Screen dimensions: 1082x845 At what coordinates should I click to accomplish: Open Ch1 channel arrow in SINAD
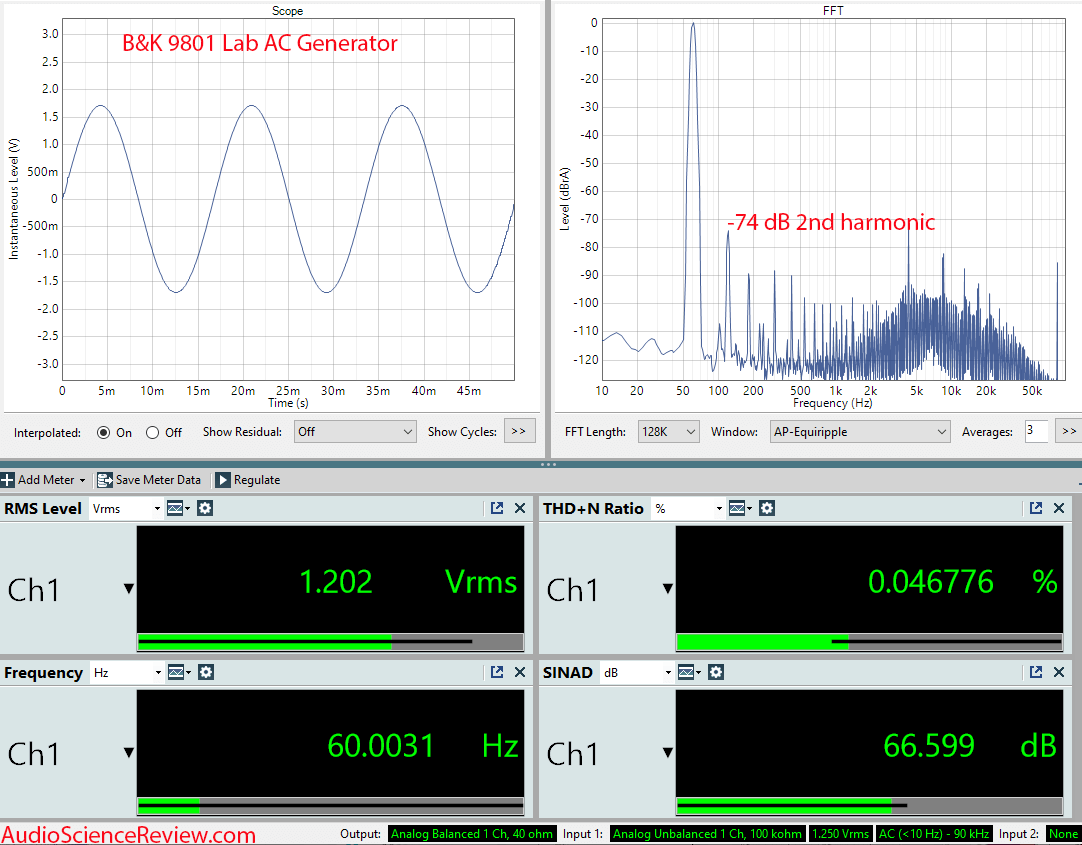pyautogui.click(x=667, y=752)
